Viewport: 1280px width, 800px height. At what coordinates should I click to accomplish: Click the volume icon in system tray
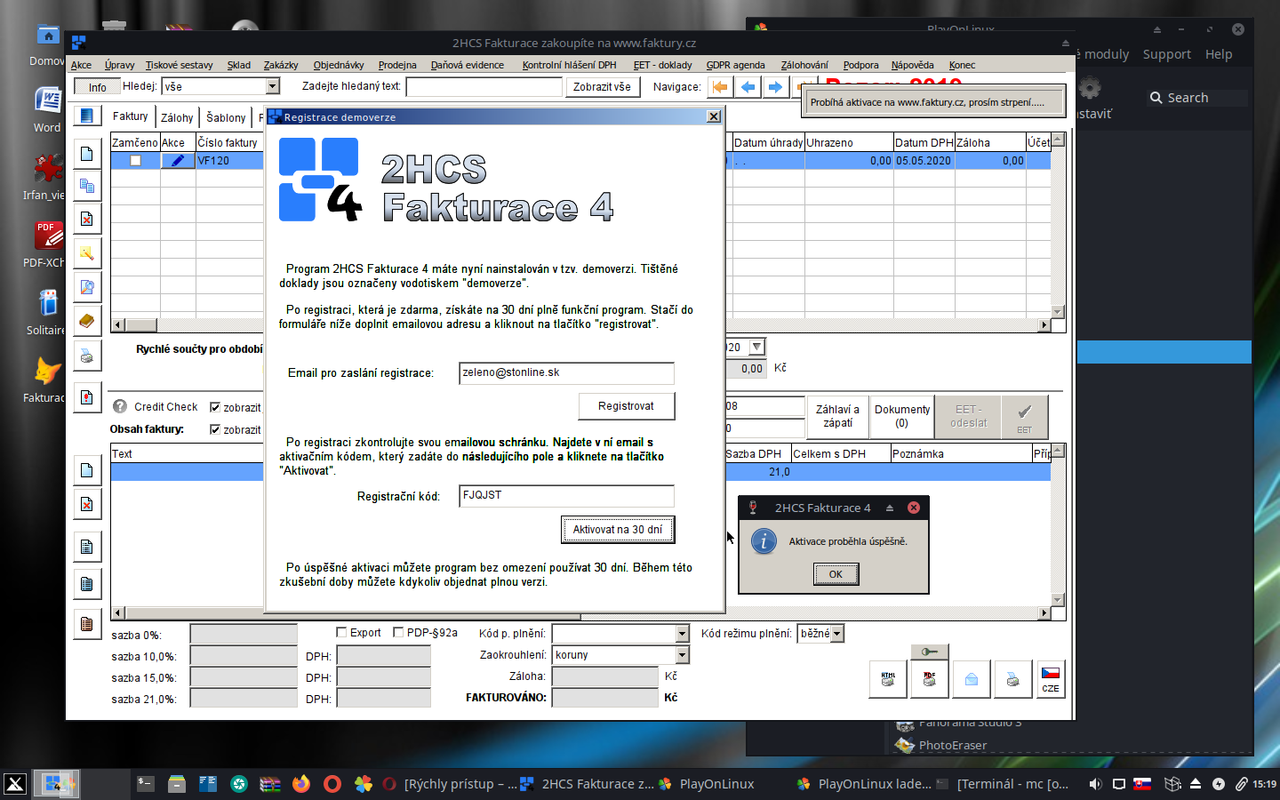click(1095, 784)
